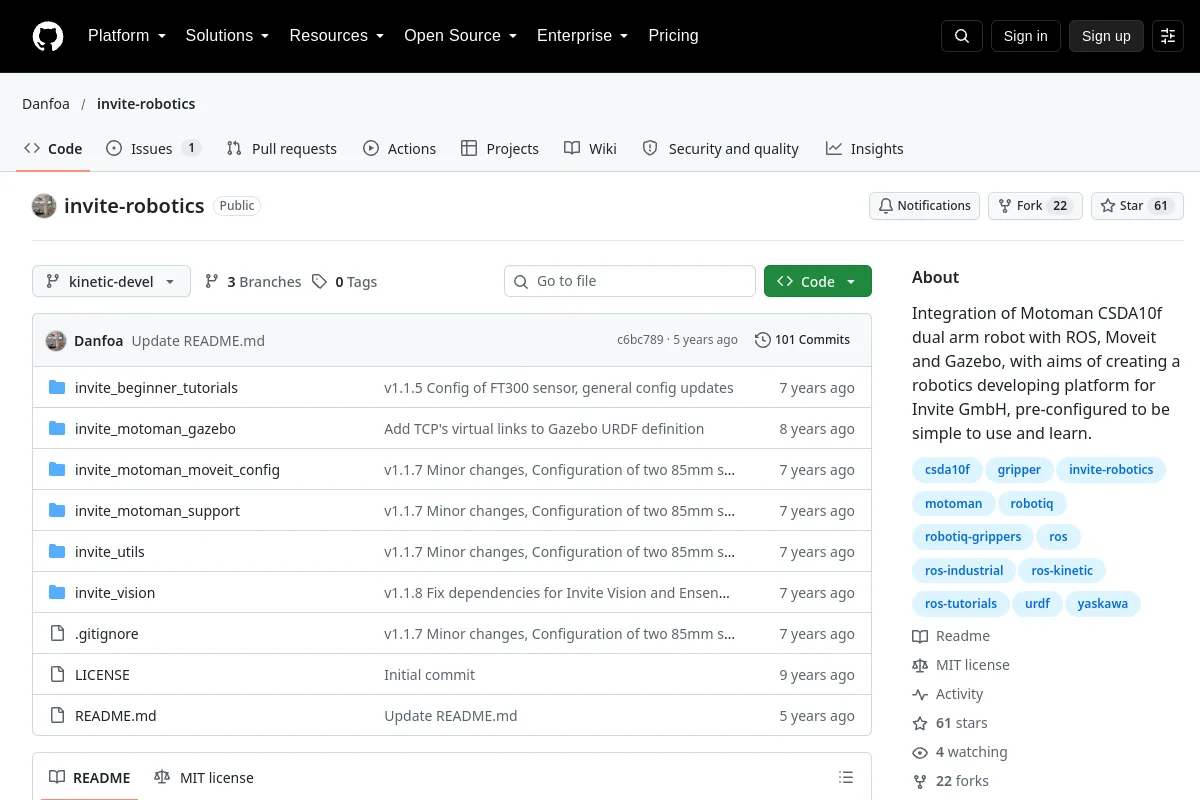Screen dimensions: 1200x800
Task: Click the gripper topic tag
Action: 1019,470
